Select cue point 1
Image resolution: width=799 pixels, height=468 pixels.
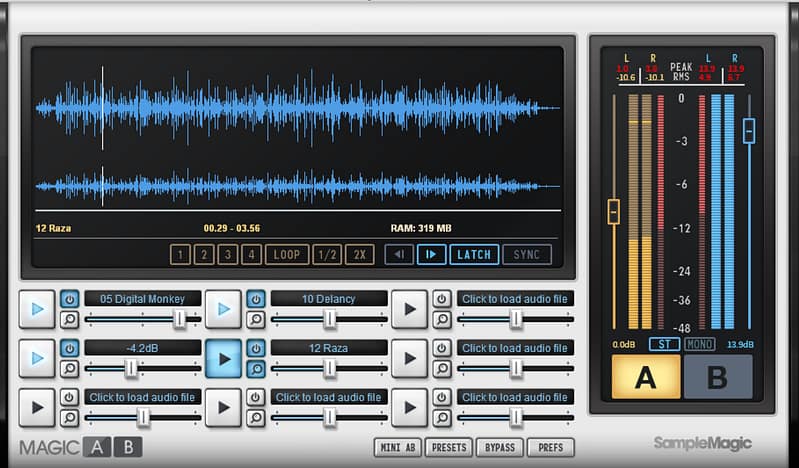point(180,254)
